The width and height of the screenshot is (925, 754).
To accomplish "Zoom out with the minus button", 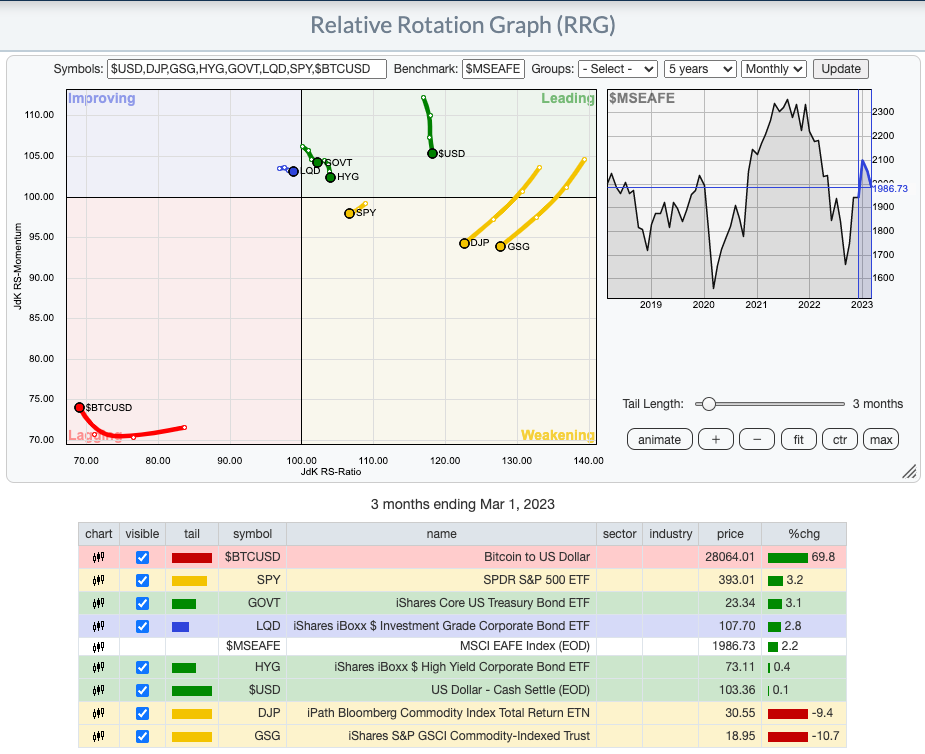I will click(x=757, y=440).
